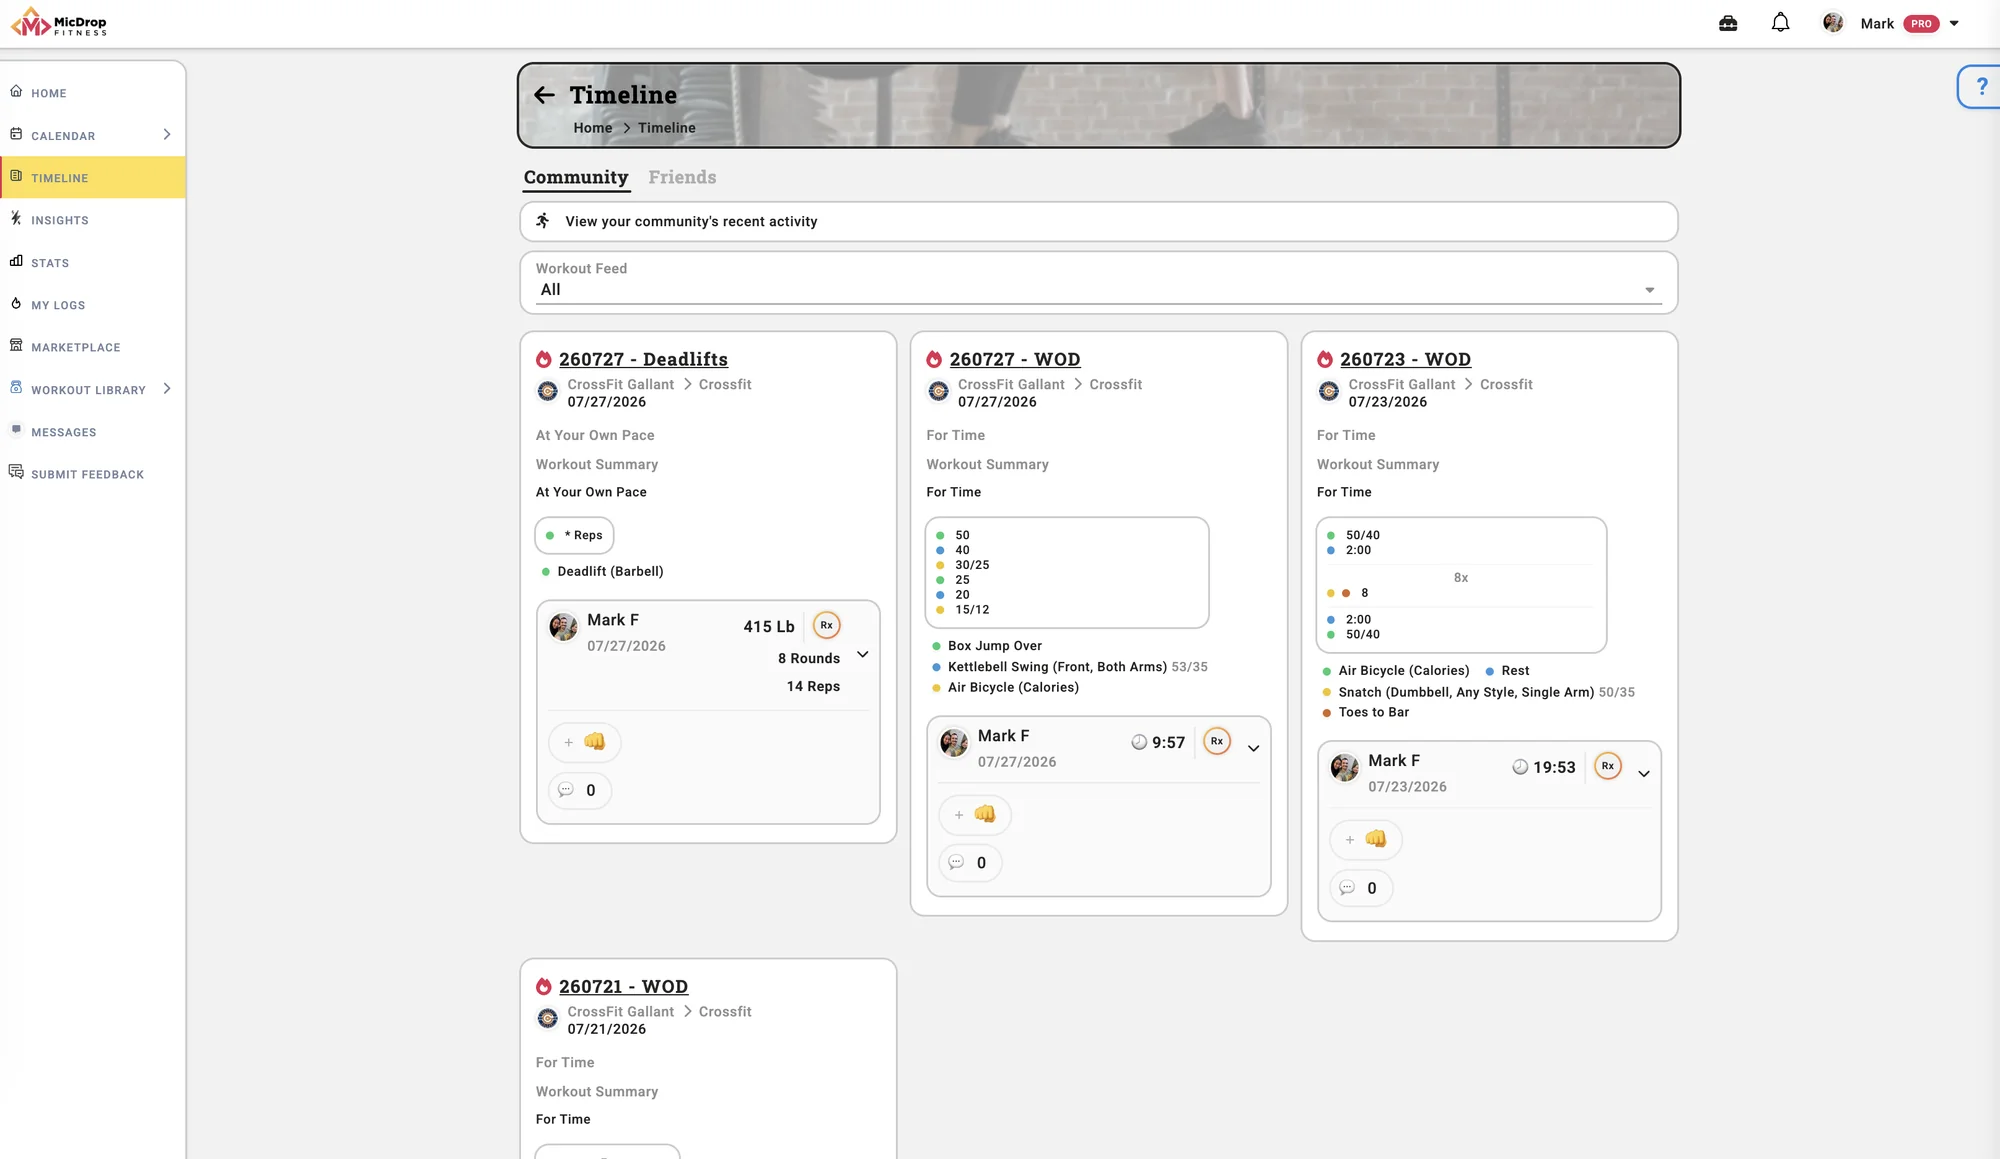Open Home in sidebar
This screenshot has width=2000, height=1159.
(x=92, y=93)
